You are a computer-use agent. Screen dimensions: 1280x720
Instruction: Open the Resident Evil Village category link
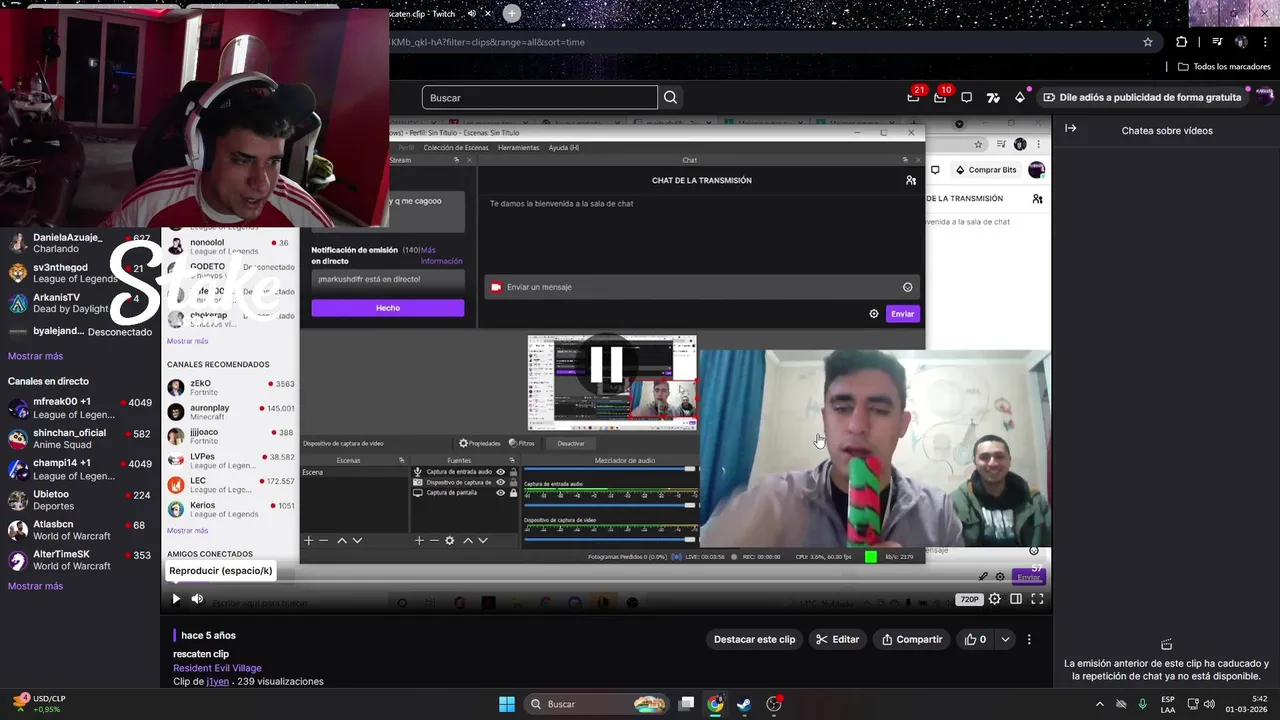(x=217, y=668)
